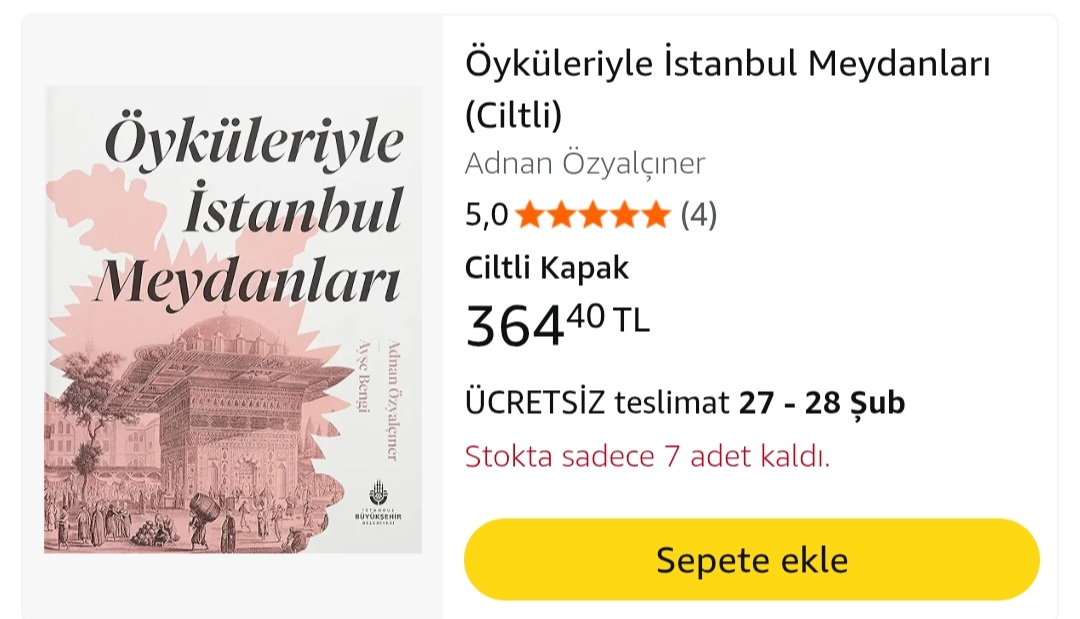Click the cover title text Meydanları
The image size is (1080, 619).
[x=248, y=282]
